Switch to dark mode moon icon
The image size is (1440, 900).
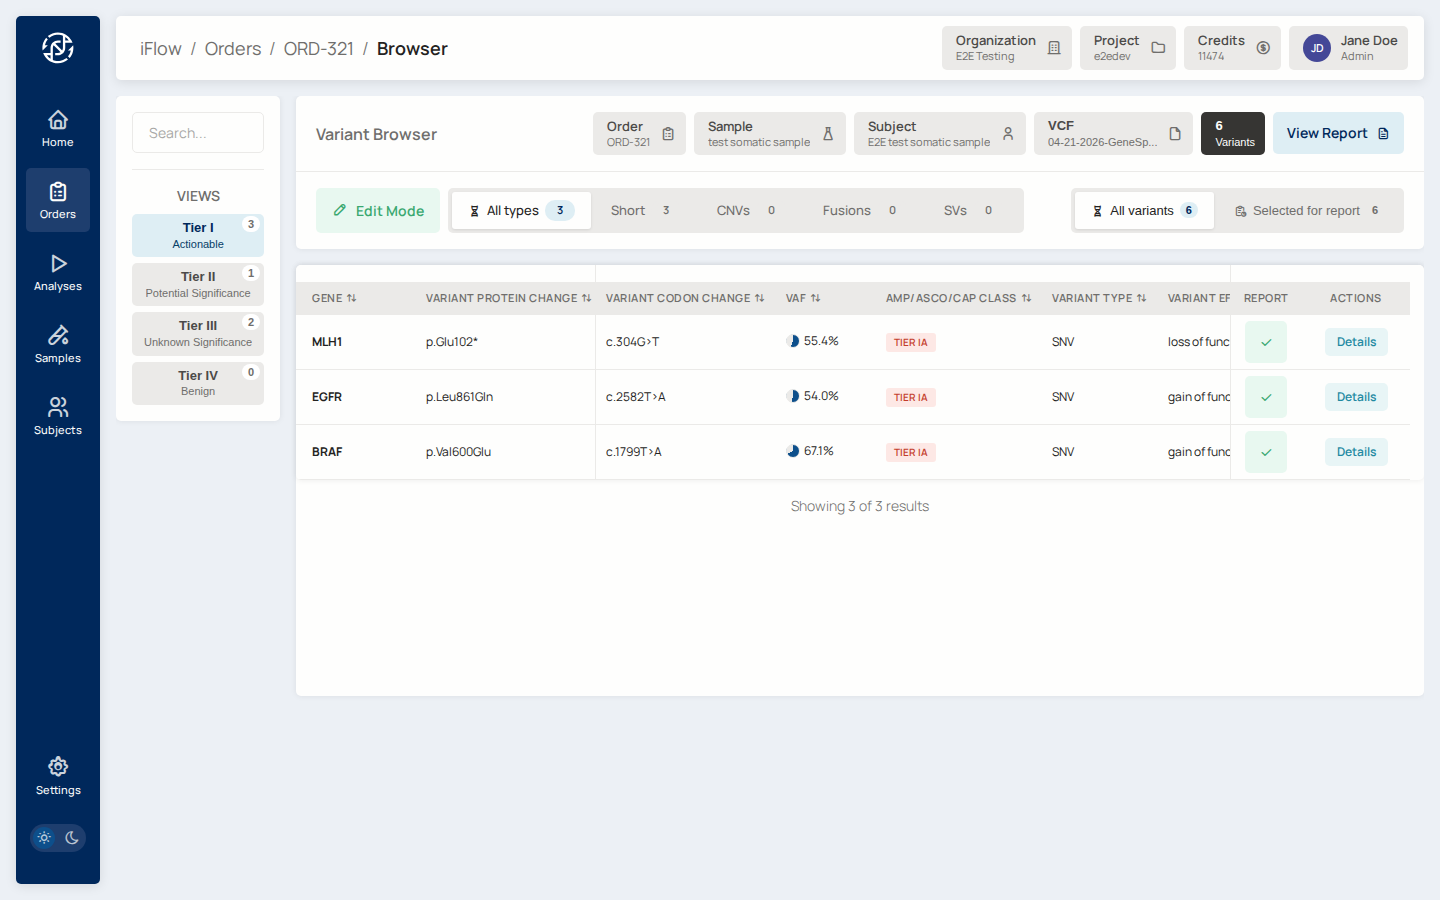[72, 838]
